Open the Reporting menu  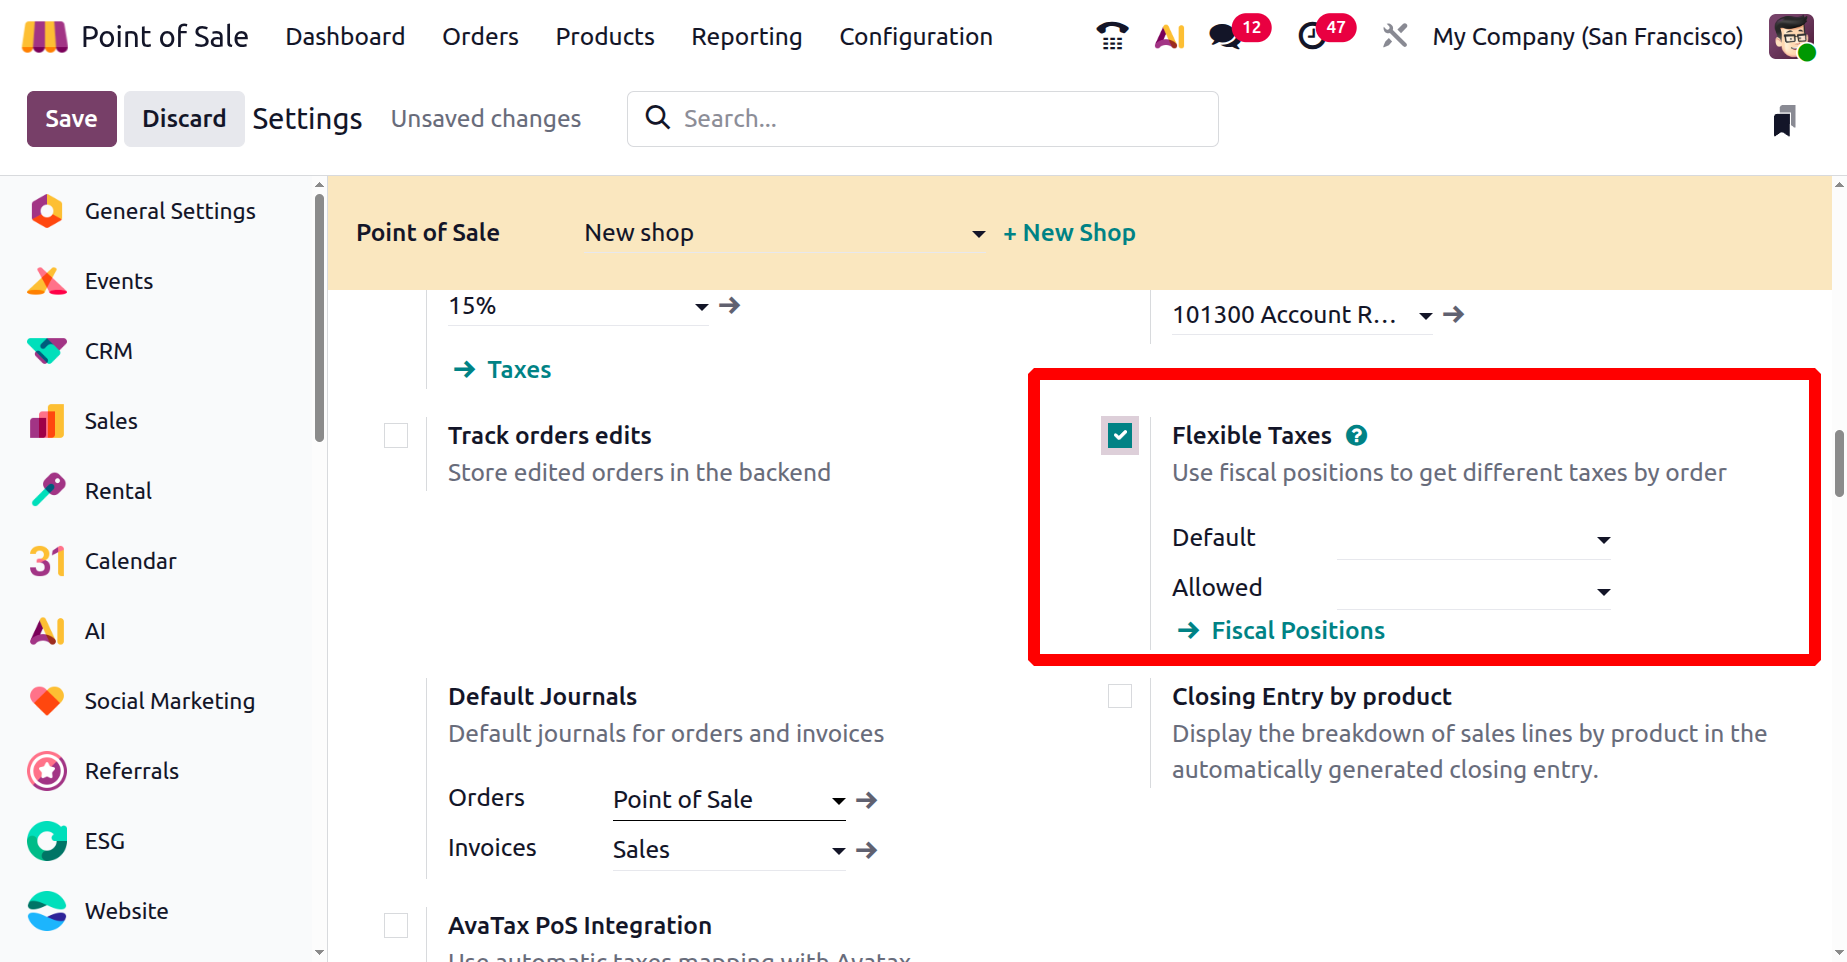coord(746,37)
